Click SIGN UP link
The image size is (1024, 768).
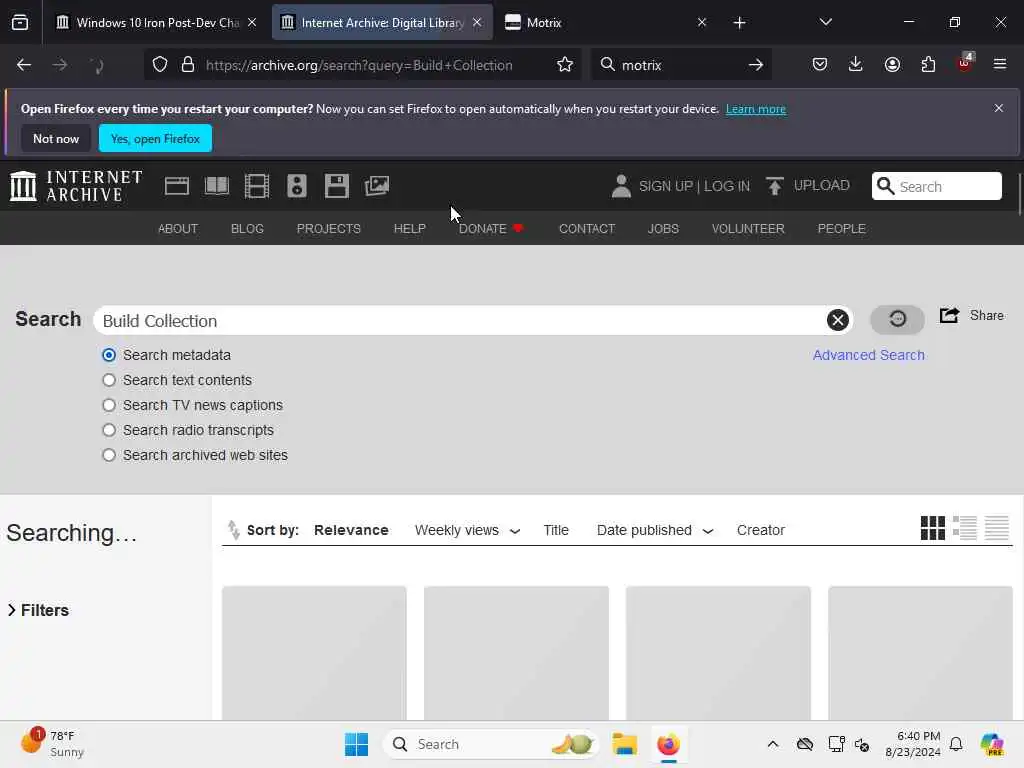[665, 186]
